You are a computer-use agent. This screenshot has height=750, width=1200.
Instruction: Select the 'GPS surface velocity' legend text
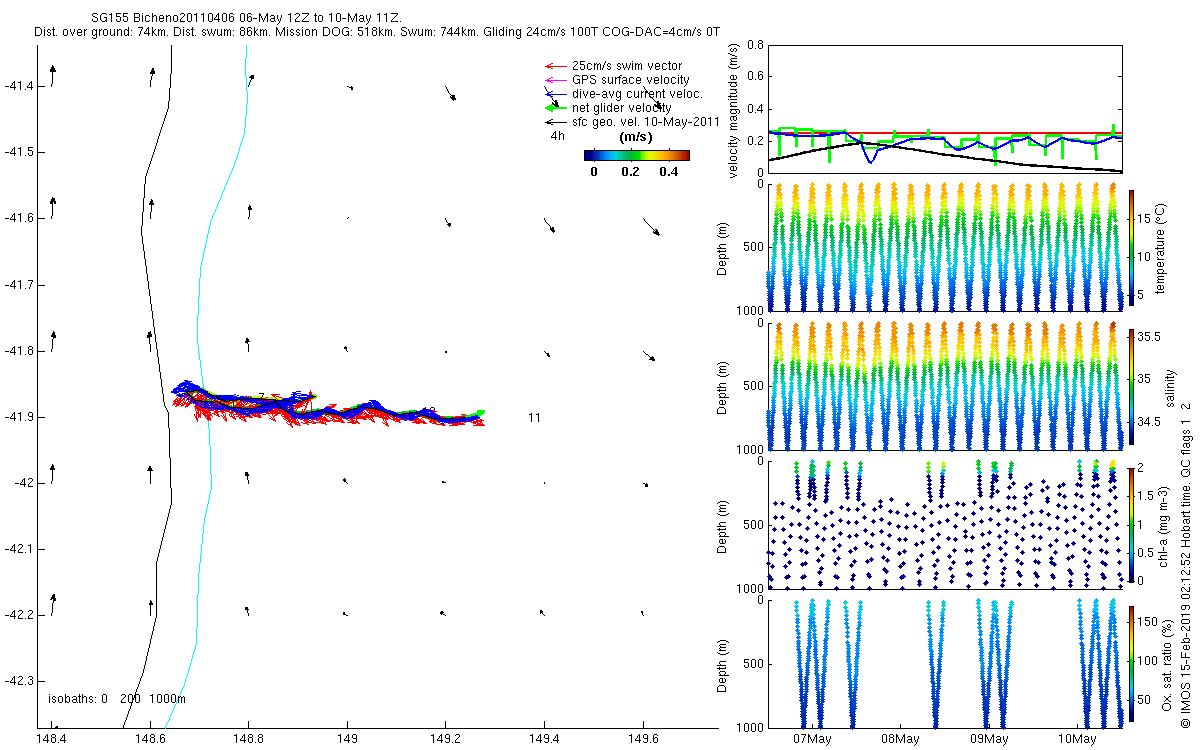pos(630,79)
